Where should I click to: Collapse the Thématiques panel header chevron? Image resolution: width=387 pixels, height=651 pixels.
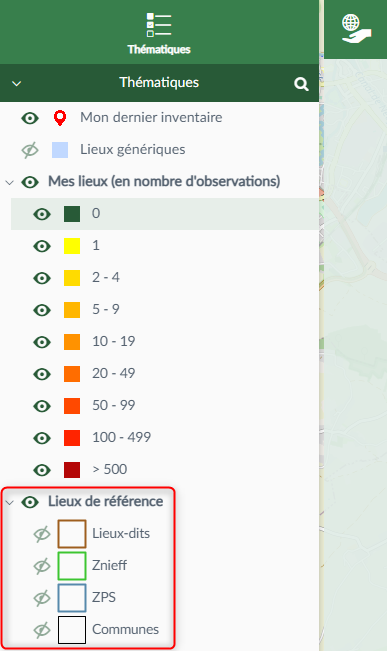[x=17, y=83]
